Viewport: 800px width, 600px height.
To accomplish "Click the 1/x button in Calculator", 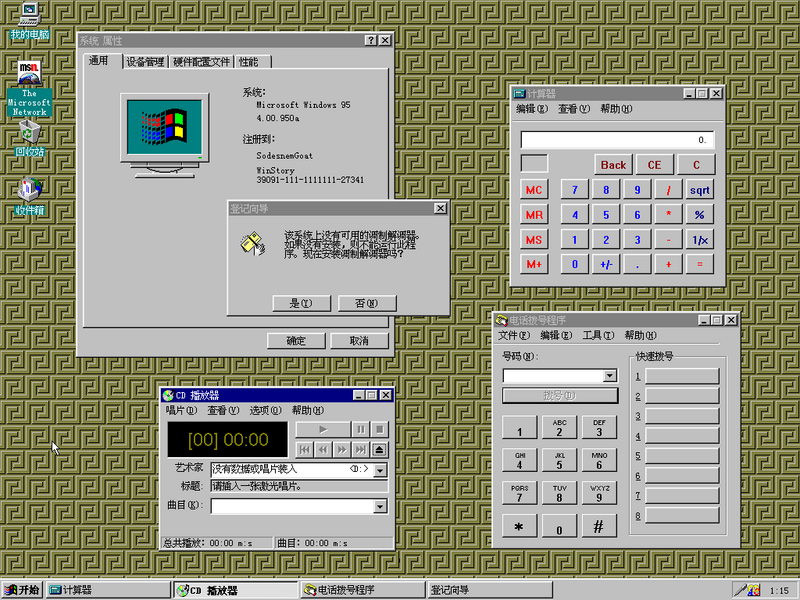I will click(x=699, y=240).
